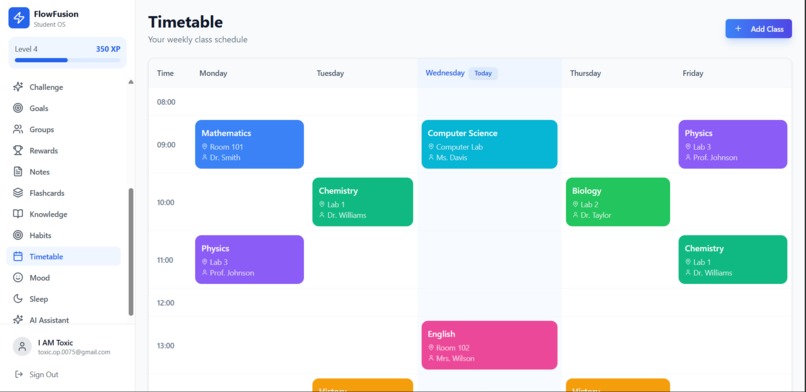Viewport: 806px width, 392px height.
Task: Go to the Groups section
Action: click(63, 129)
